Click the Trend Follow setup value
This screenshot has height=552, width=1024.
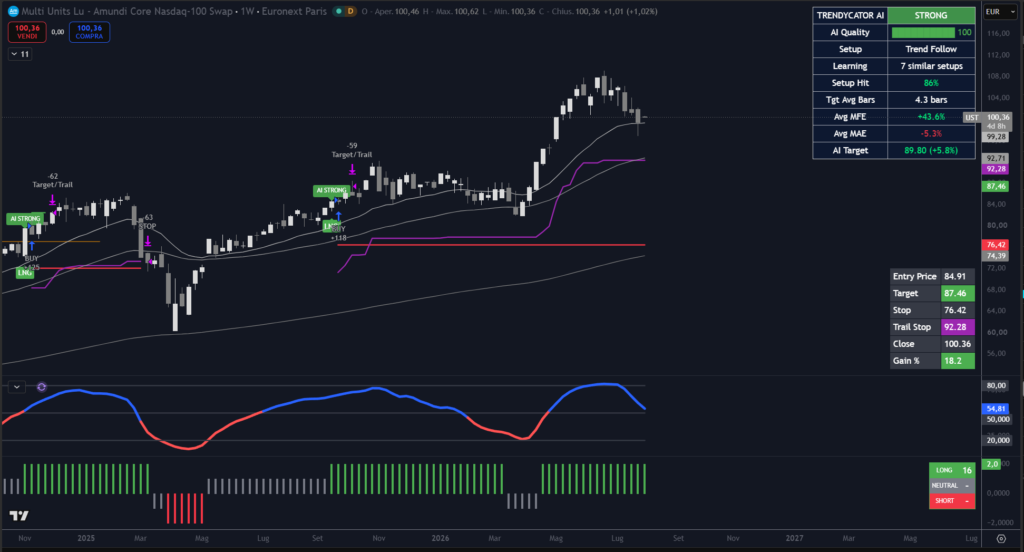click(x=931, y=49)
